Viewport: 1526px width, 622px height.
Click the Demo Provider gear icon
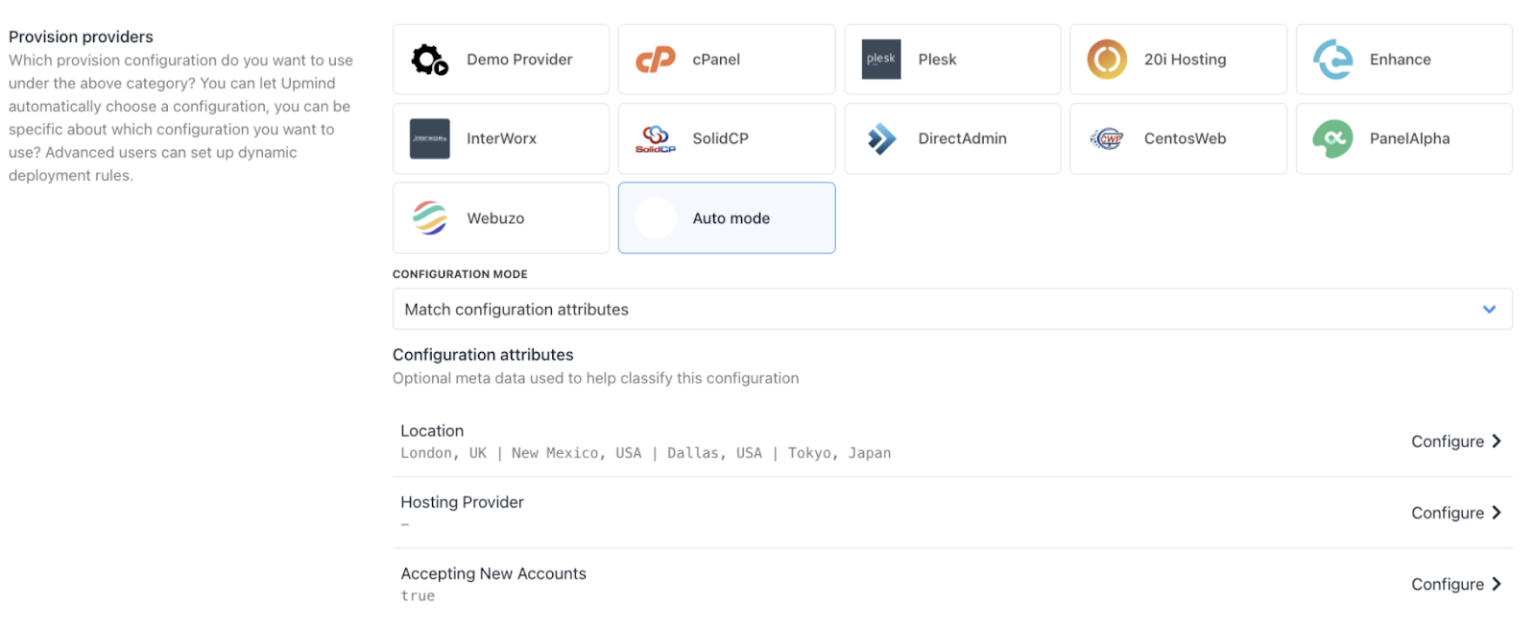pos(430,60)
